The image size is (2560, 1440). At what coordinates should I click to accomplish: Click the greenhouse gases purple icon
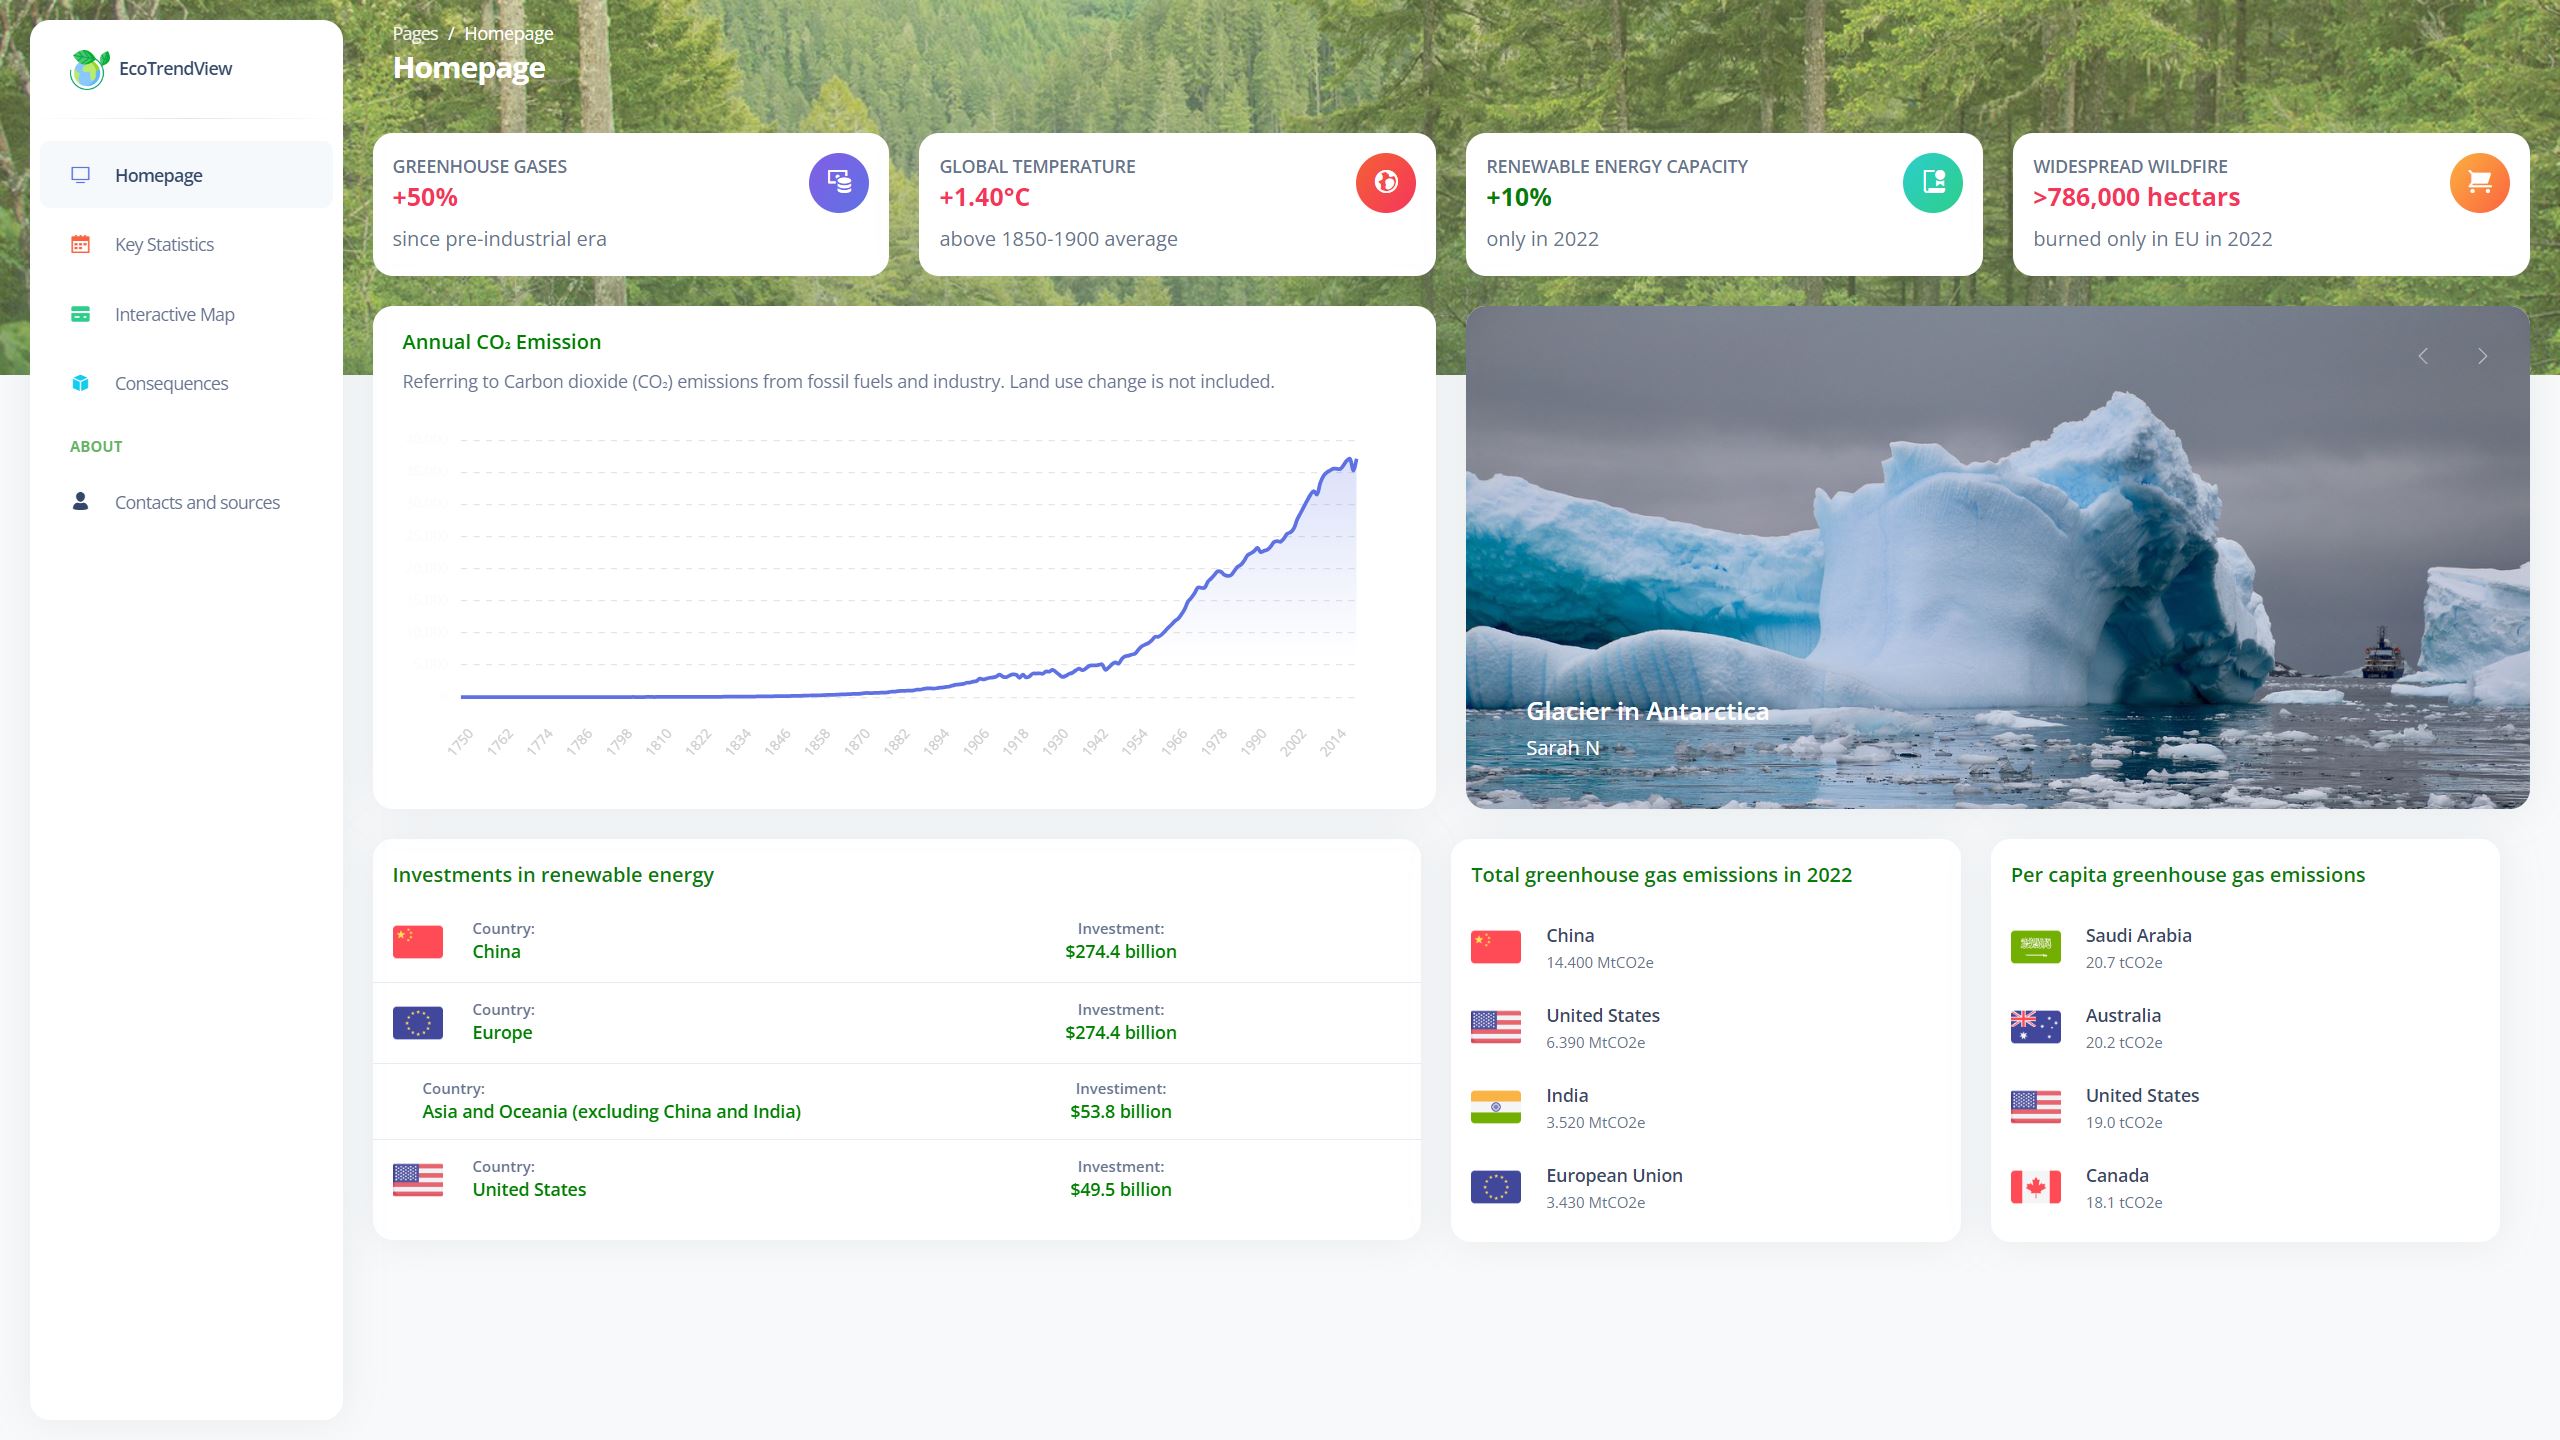839,179
